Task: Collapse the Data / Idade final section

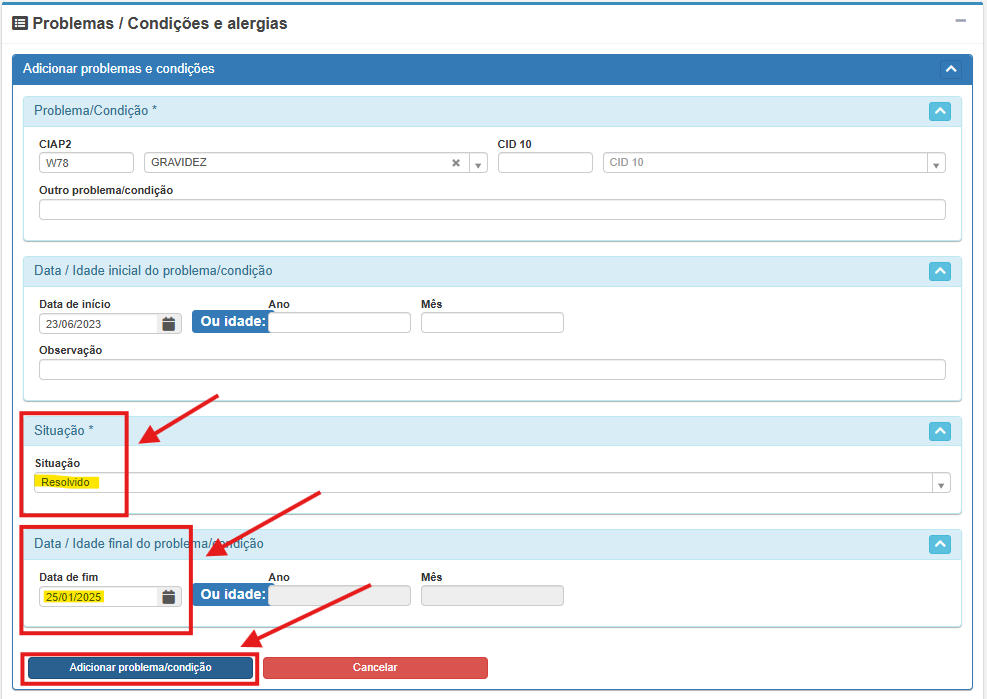Action: click(939, 544)
